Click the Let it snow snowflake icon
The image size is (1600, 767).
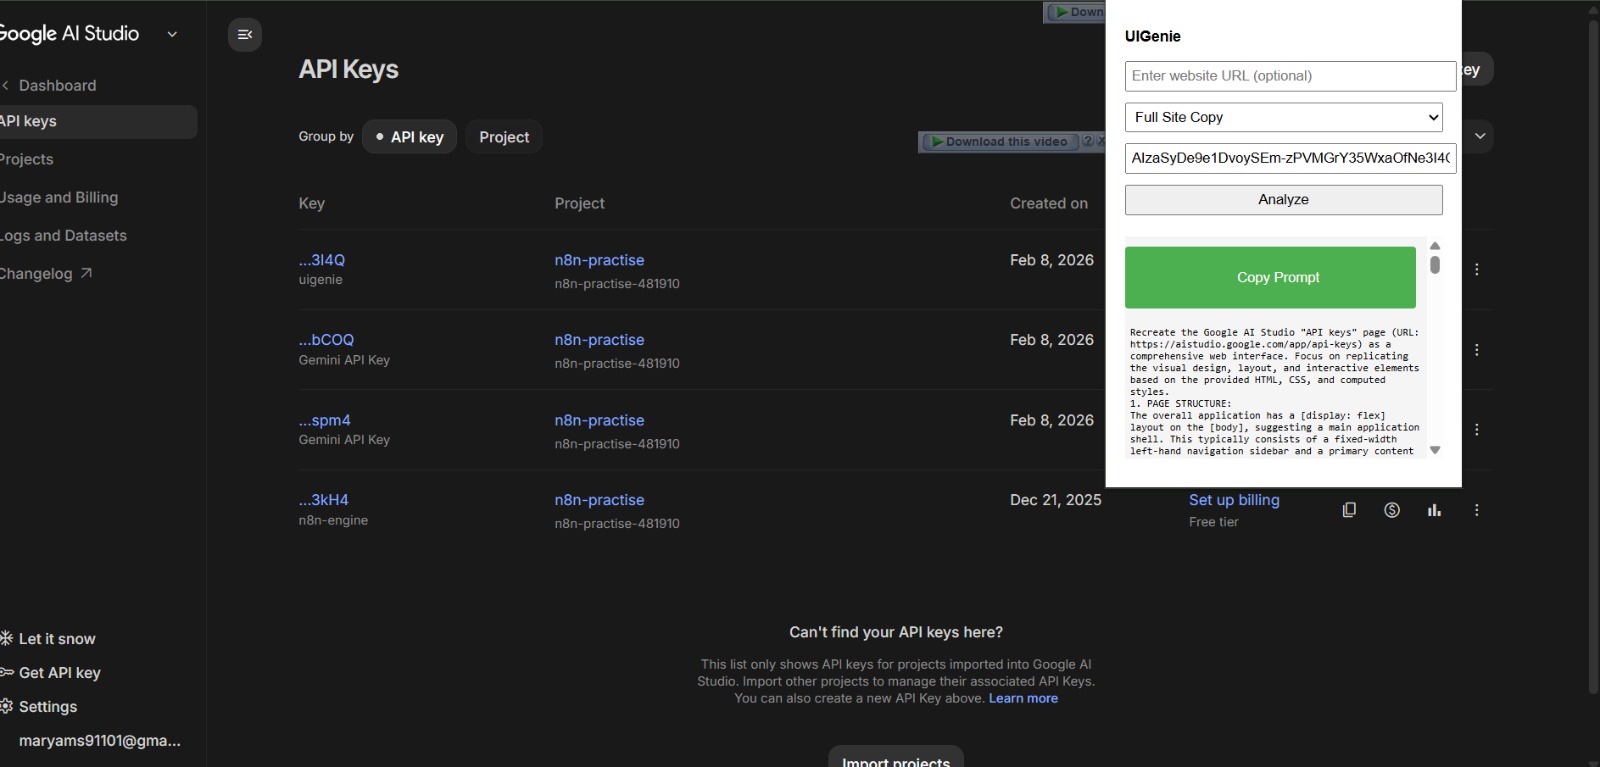[x=6, y=638]
